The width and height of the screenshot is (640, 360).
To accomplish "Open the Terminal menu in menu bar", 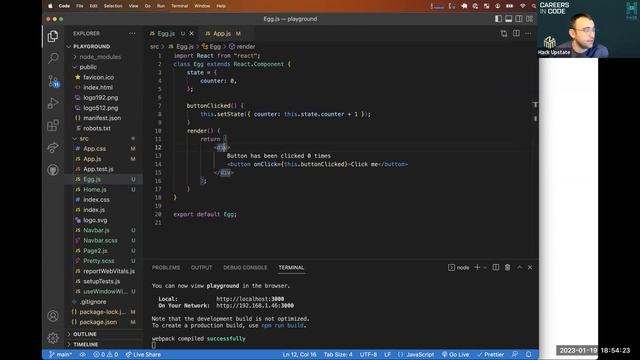I will pos(179,6).
